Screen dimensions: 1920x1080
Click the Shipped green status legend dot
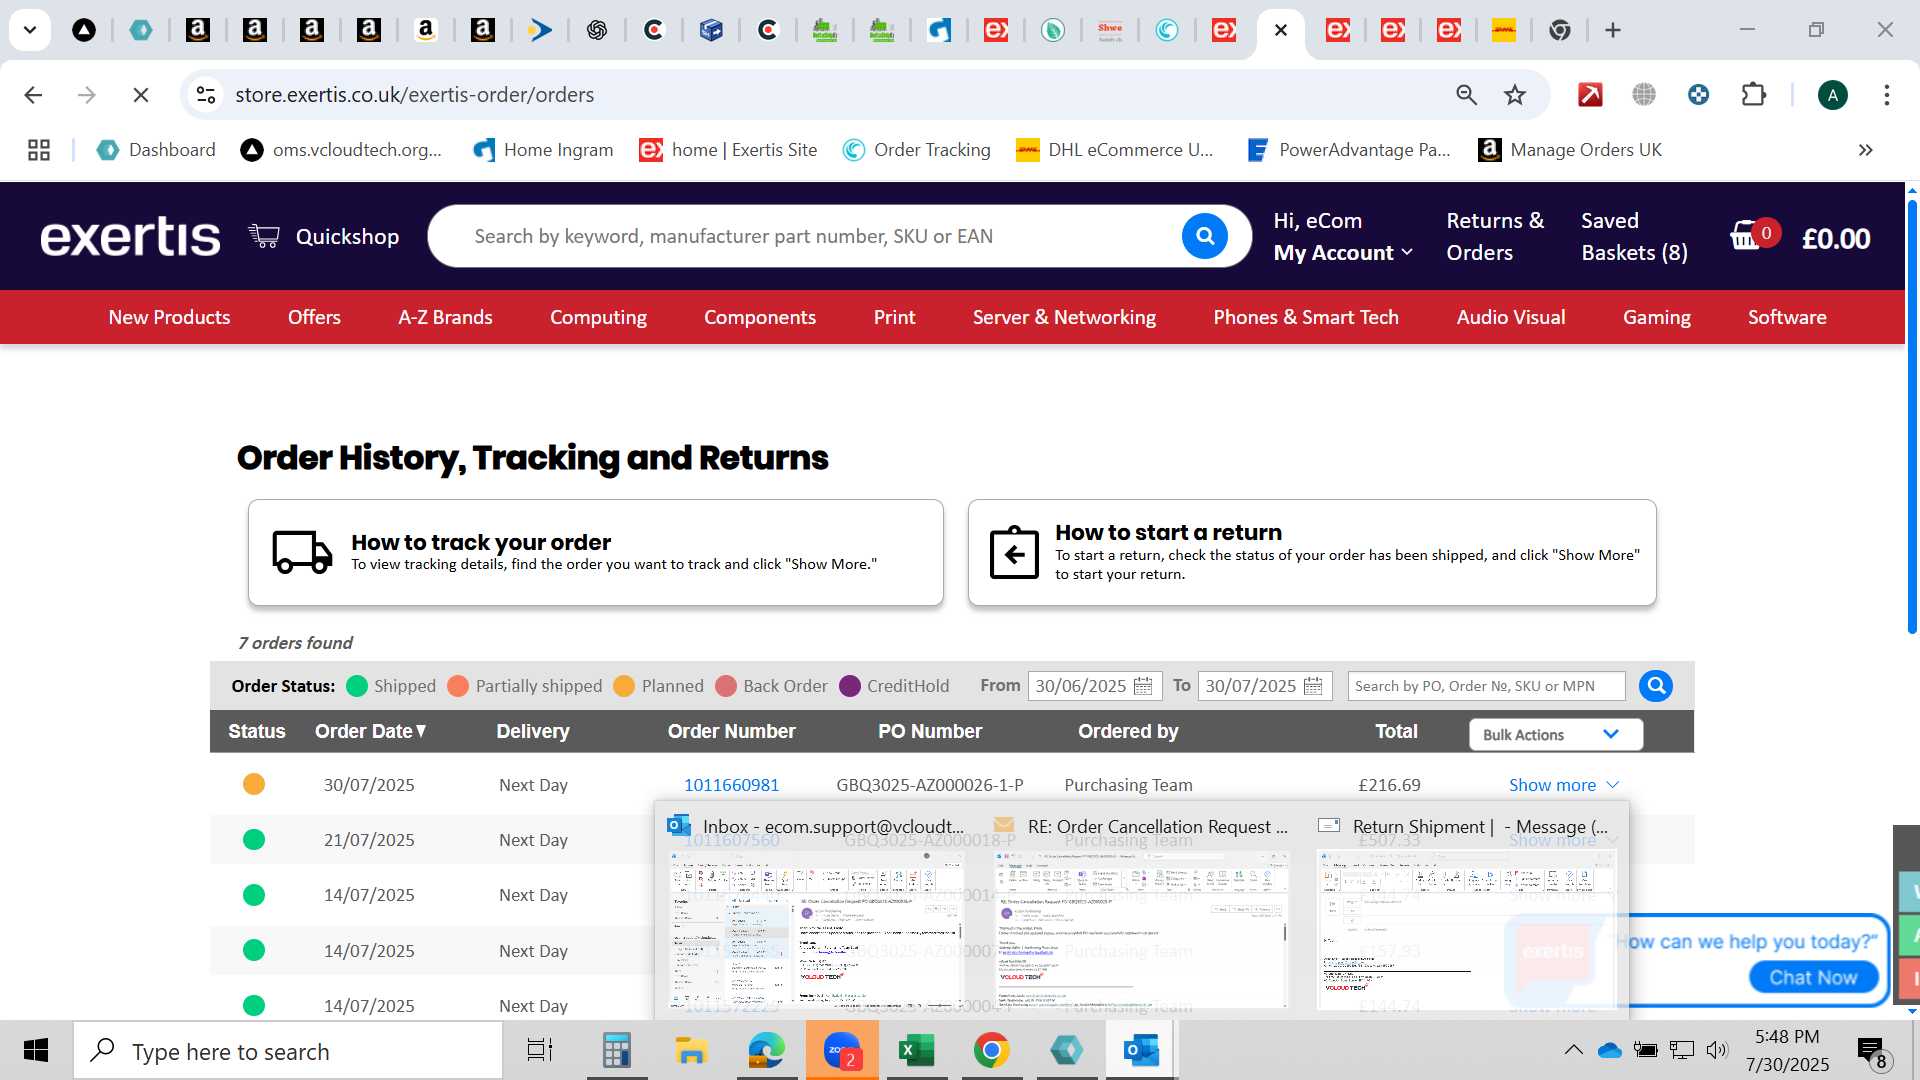point(357,686)
